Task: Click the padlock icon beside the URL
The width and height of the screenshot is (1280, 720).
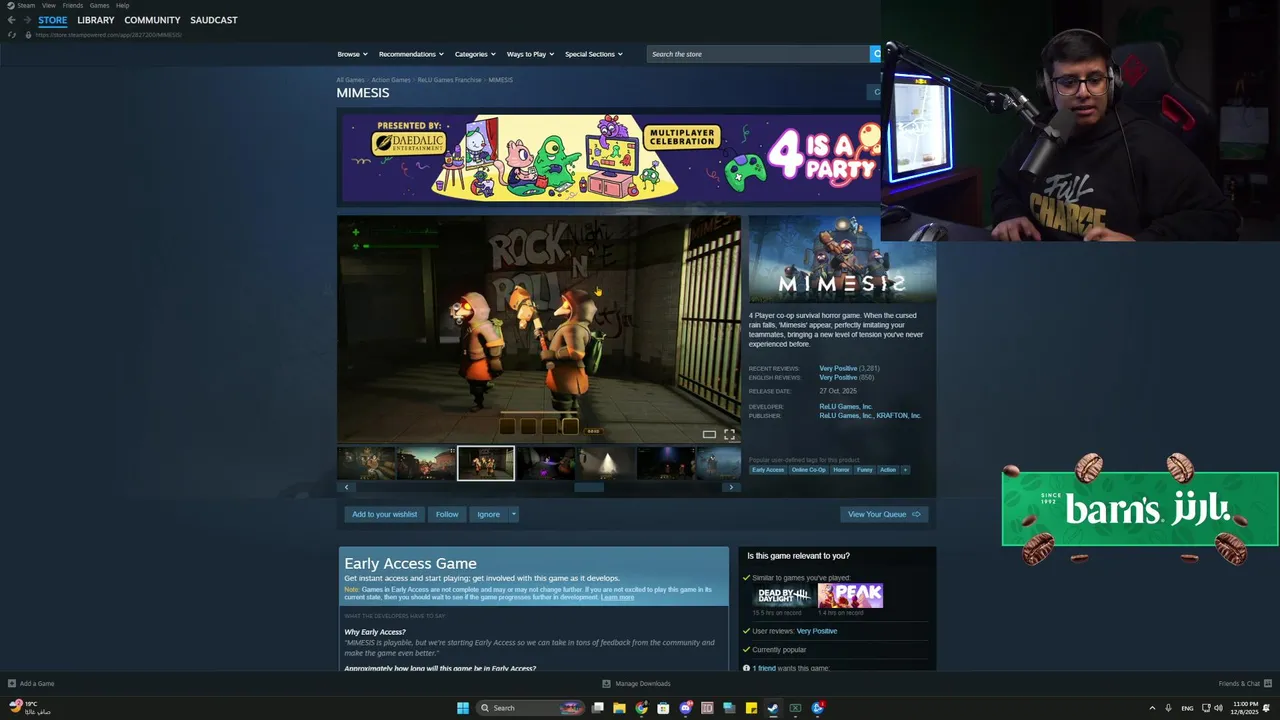Action: pos(28,35)
